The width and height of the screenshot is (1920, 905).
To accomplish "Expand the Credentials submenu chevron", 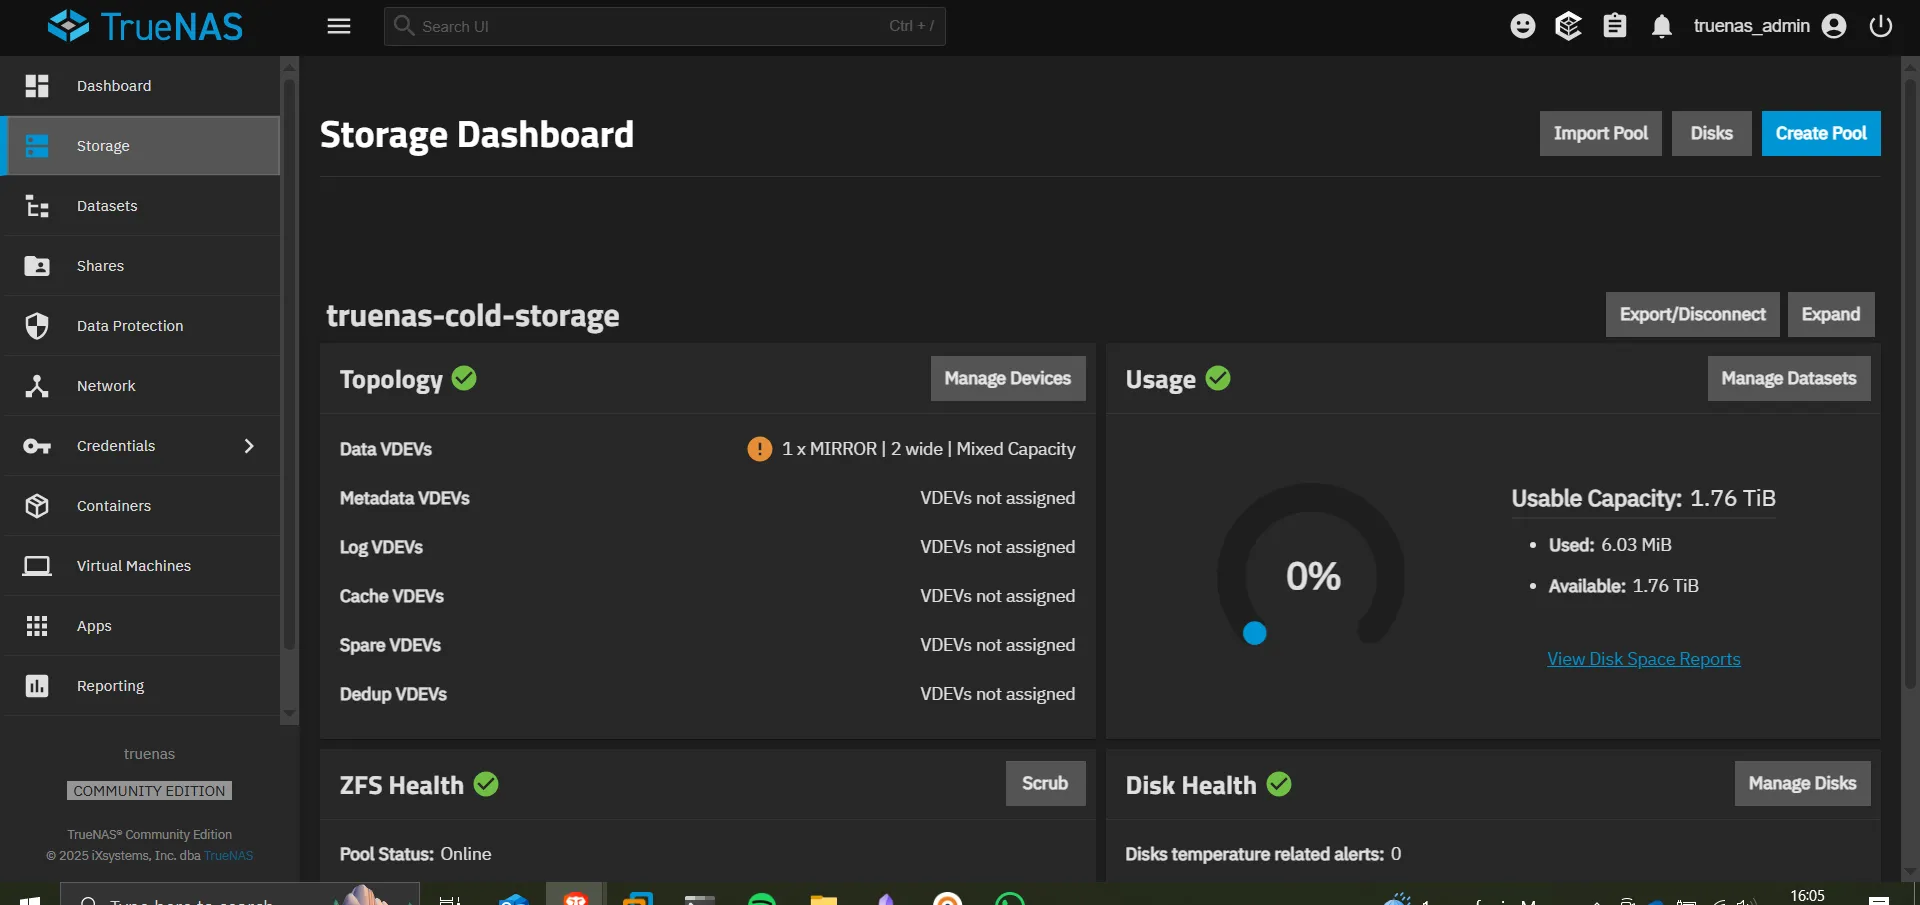I will tap(249, 446).
